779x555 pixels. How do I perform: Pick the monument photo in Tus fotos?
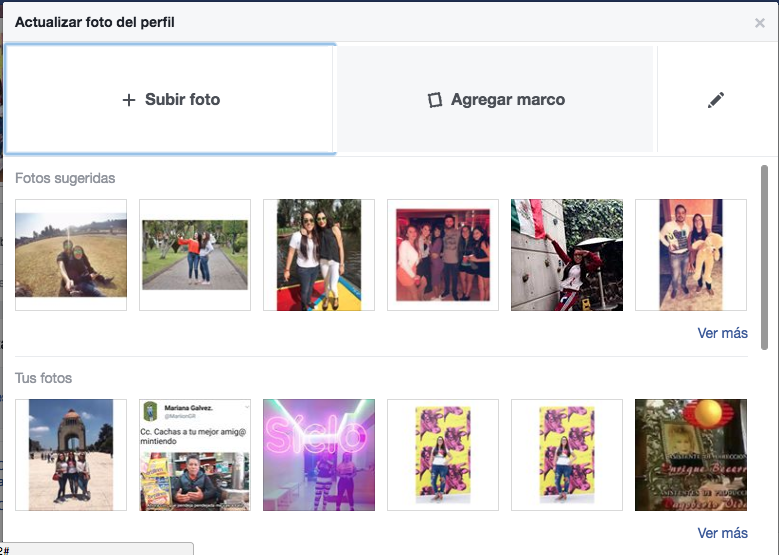tap(71, 455)
